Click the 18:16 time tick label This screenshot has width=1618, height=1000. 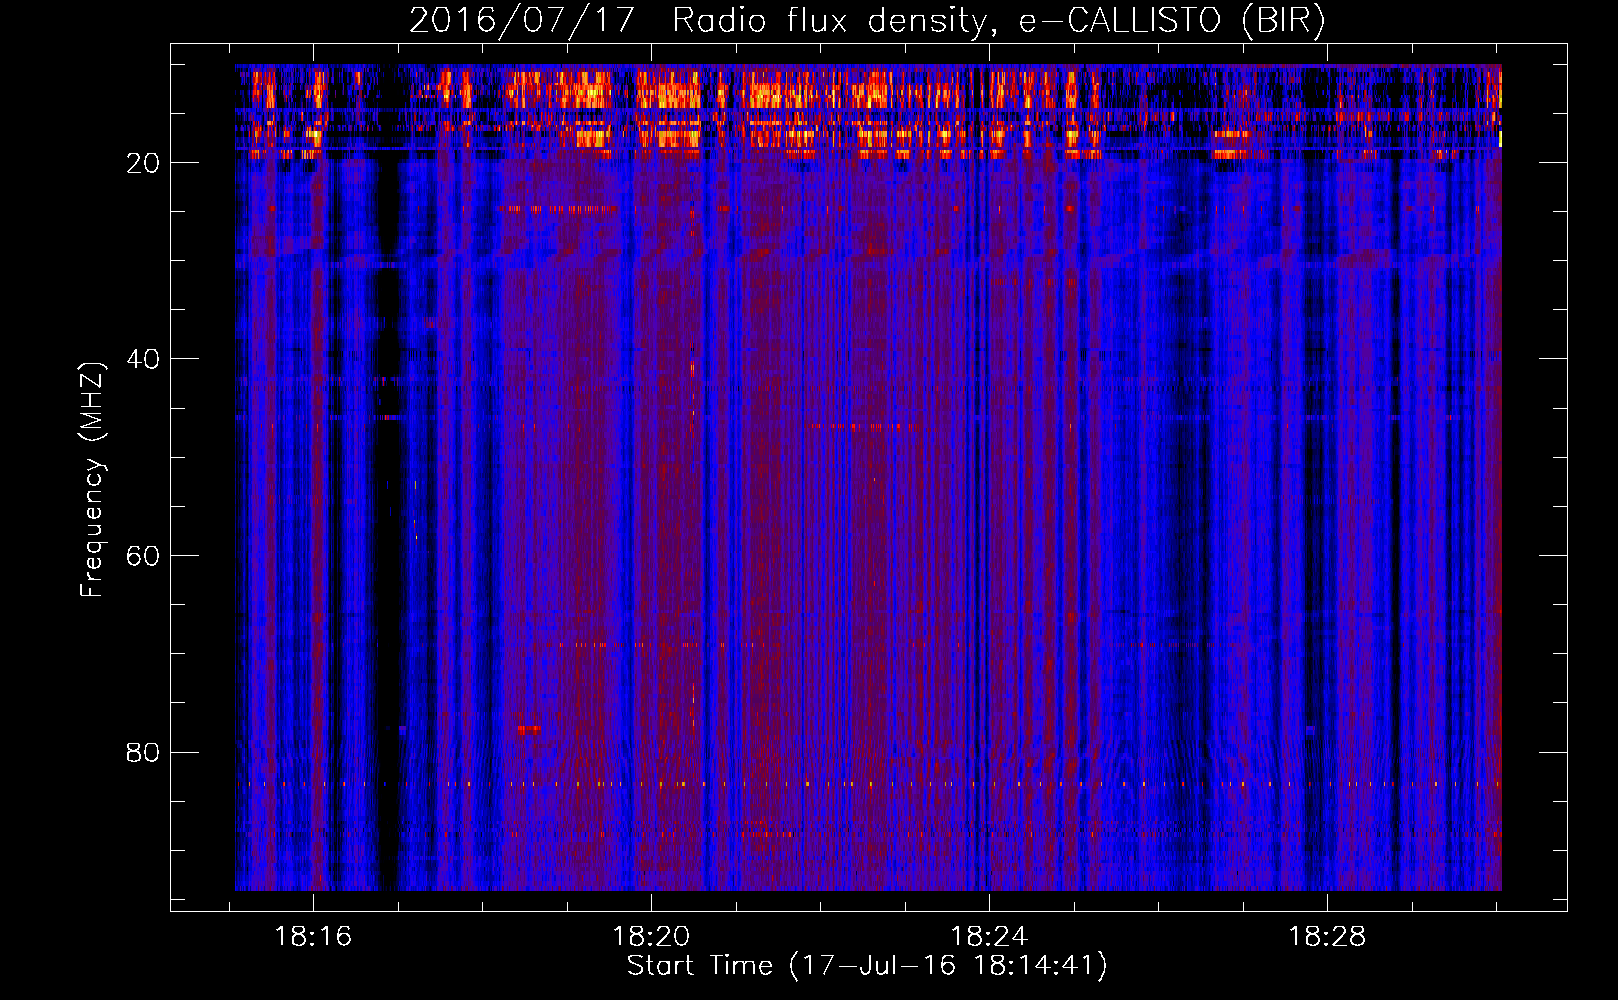point(314,937)
